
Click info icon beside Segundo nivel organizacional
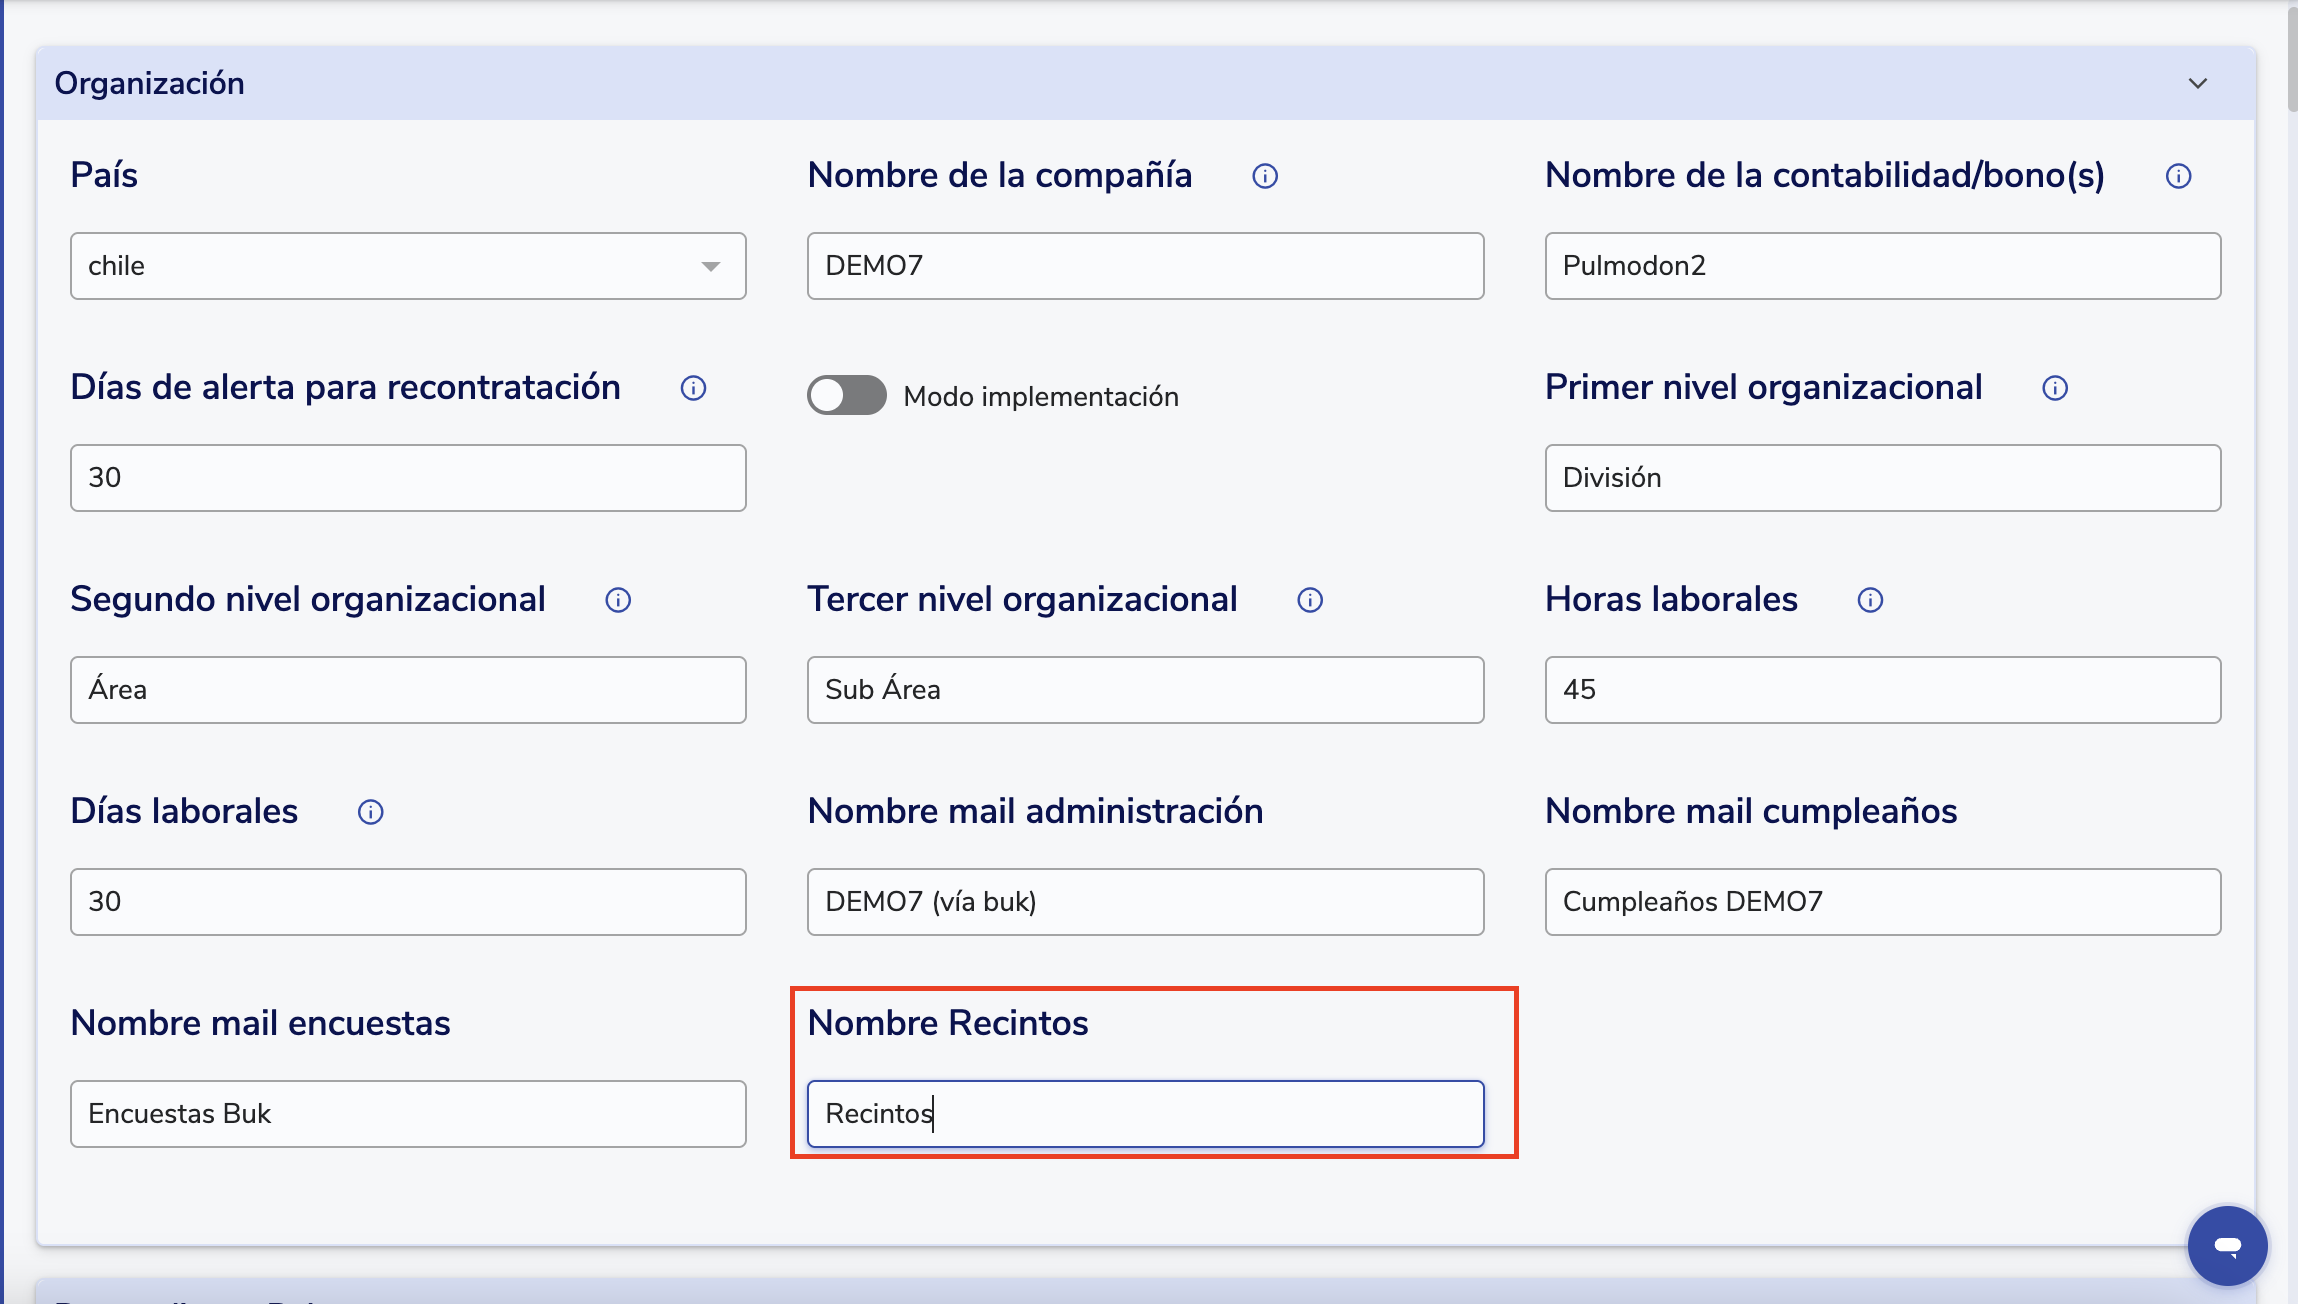click(x=618, y=600)
